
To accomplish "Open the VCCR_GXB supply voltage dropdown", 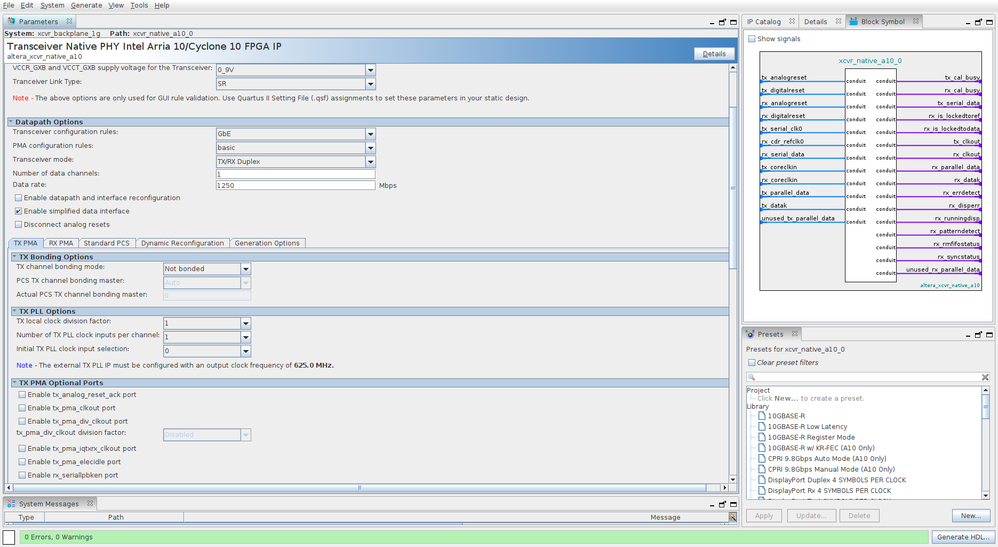I will click(370, 69).
